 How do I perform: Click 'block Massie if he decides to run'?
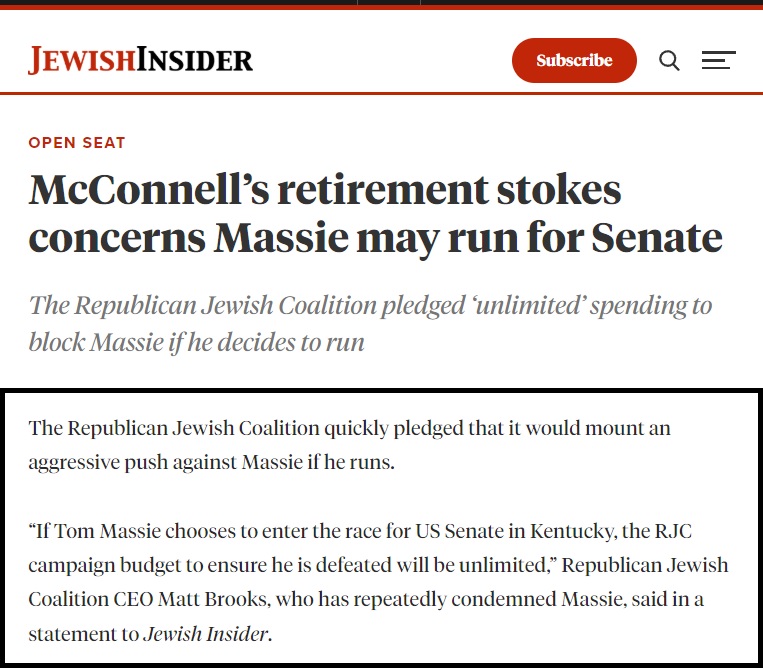tap(197, 343)
